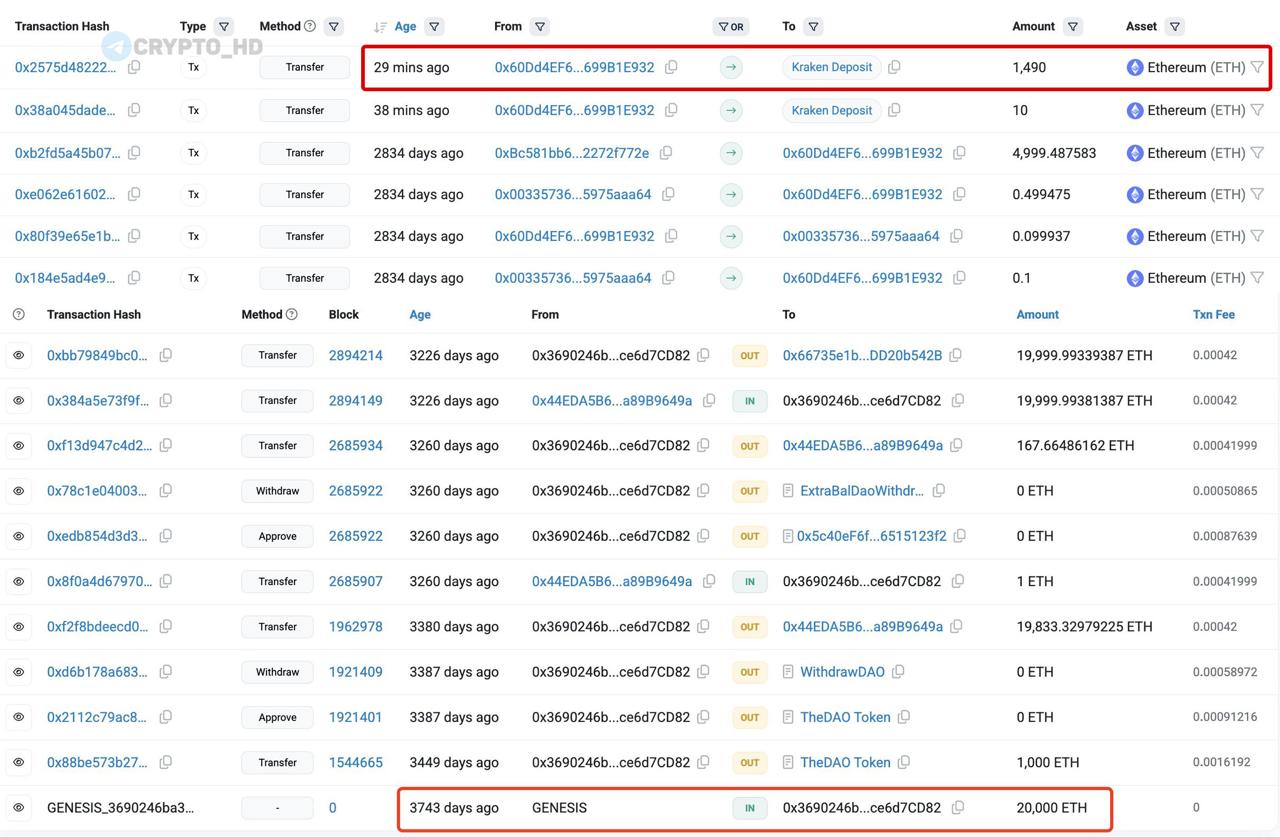Viewport: 1280px width, 837px height.
Task: Copy the WithdrawDAO contract address
Action: (898, 672)
